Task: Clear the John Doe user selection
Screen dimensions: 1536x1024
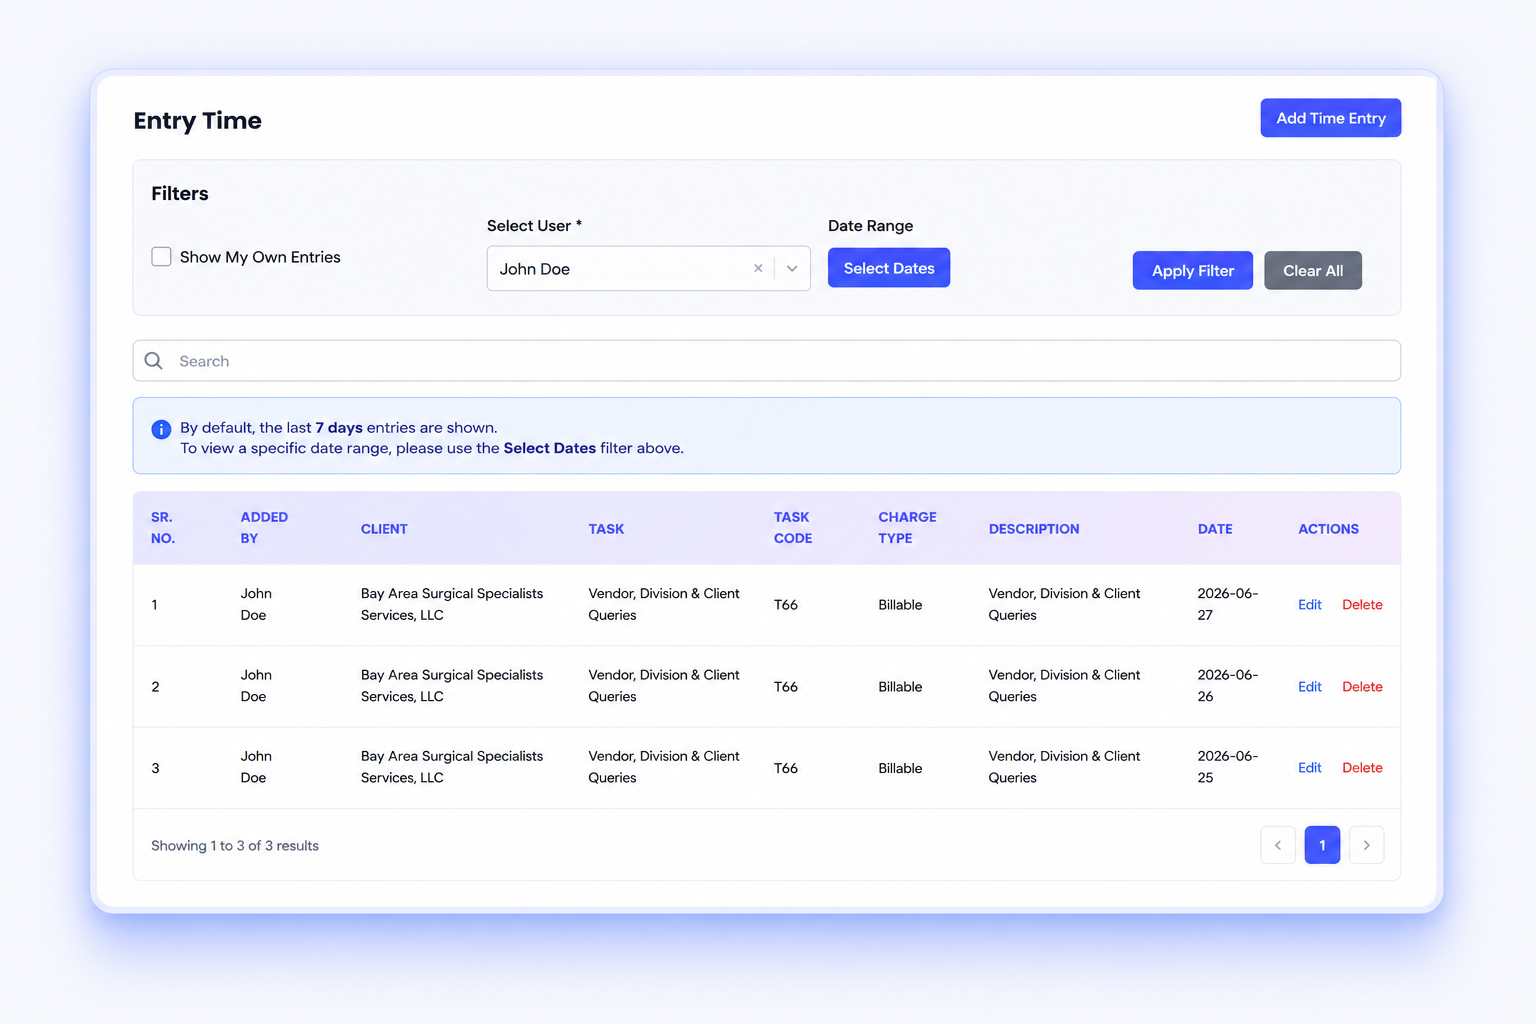Action: pyautogui.click(x=758, y=268)
